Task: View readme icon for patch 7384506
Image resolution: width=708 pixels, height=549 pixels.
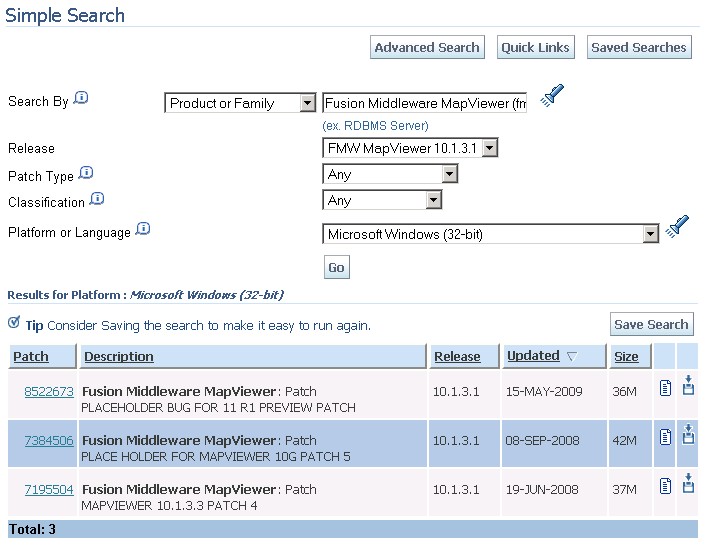Action: tap(665, 436)
